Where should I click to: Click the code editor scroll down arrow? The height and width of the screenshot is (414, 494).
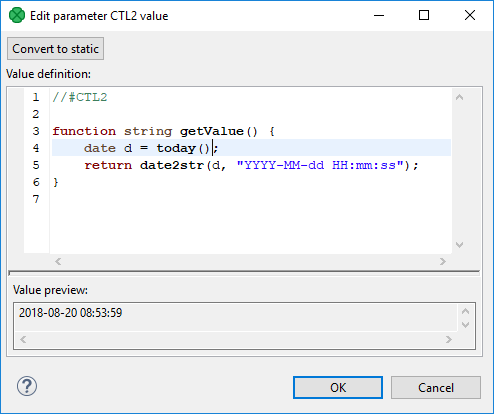[x=460, y=245]
